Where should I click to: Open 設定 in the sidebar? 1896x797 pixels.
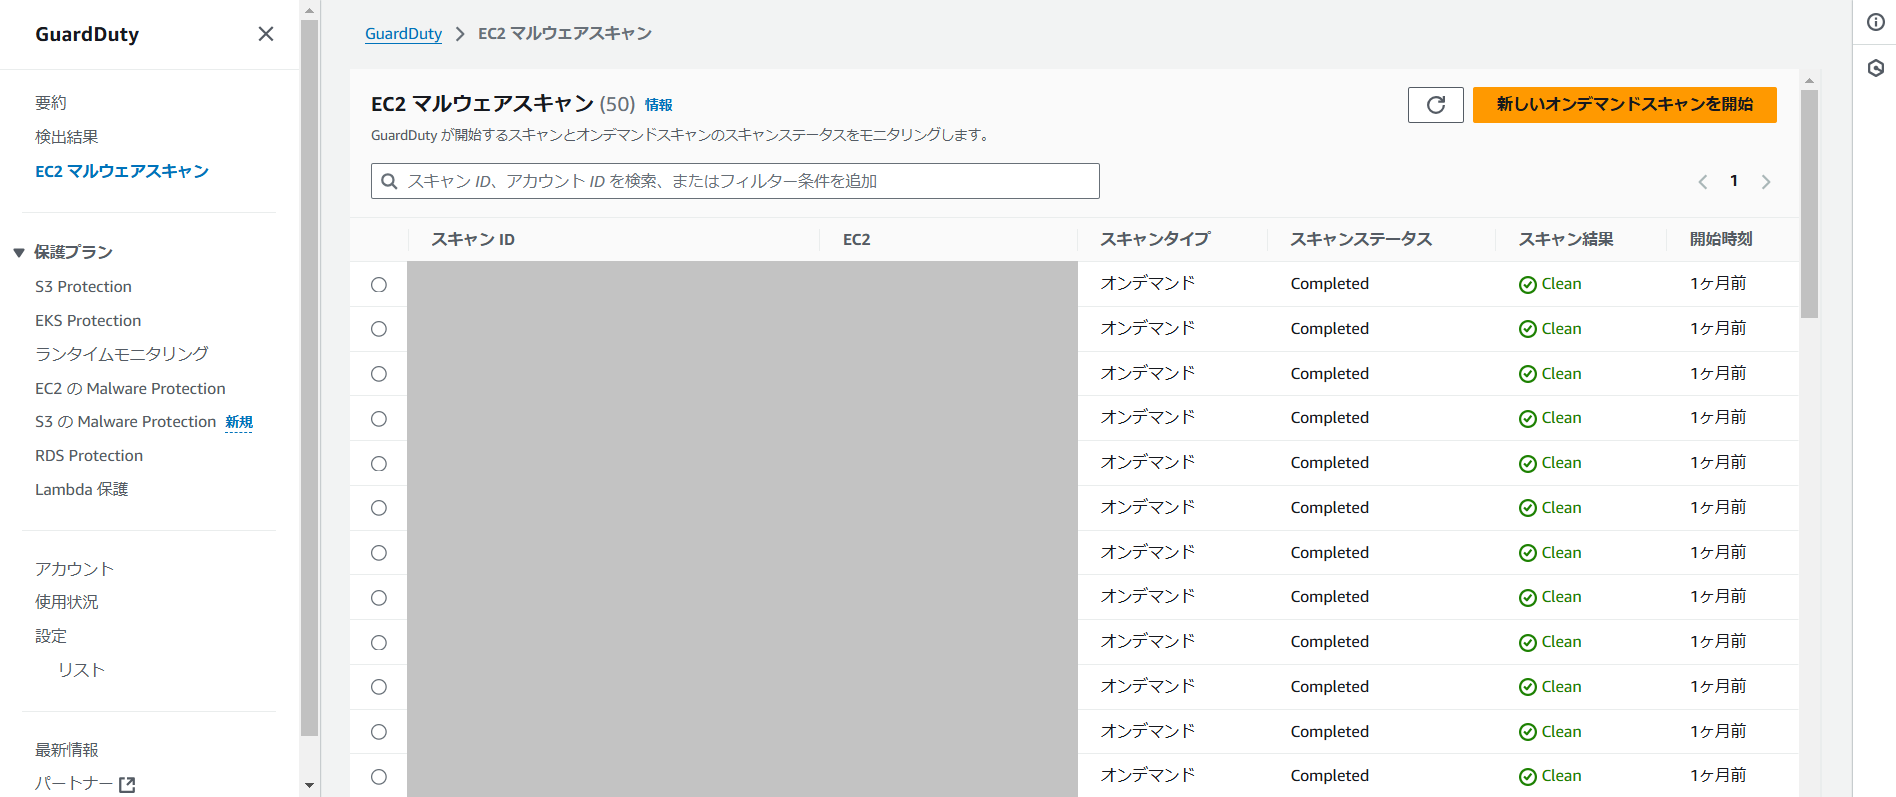(51, 636)
